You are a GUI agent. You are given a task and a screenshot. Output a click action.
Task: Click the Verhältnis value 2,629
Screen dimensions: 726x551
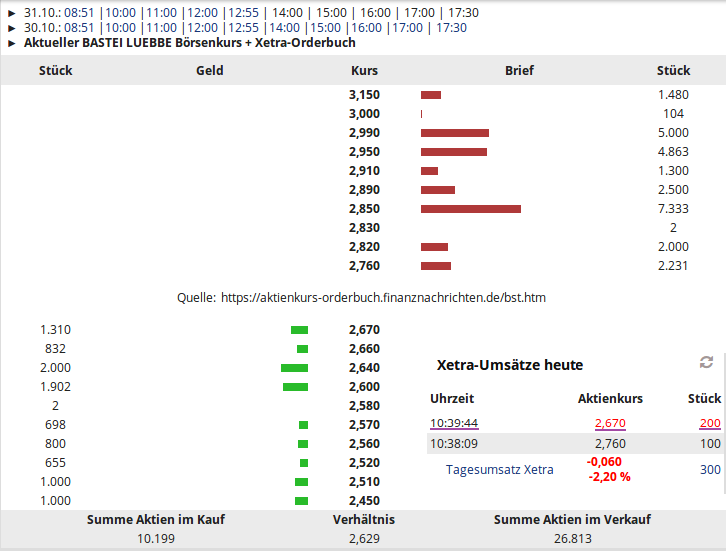coord(364,539)
